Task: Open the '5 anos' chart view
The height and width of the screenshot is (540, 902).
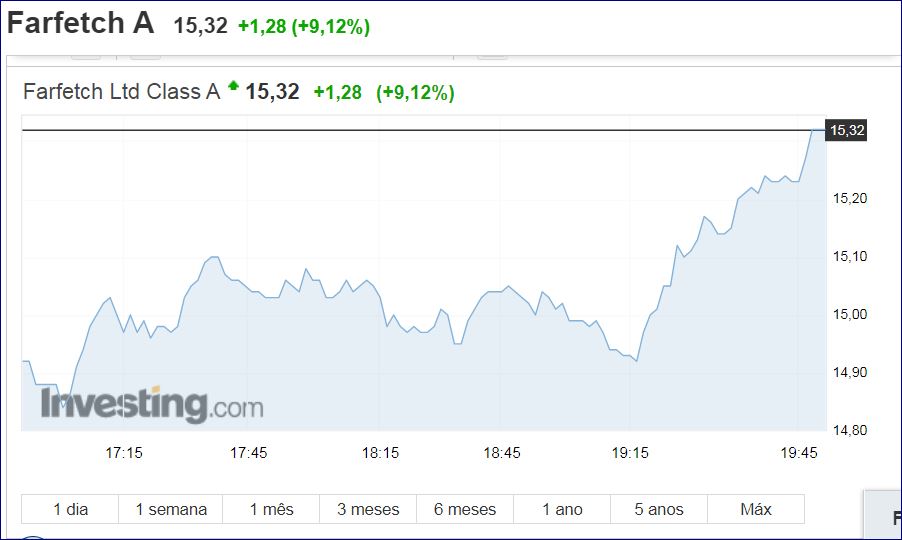Action: (659, 509)
